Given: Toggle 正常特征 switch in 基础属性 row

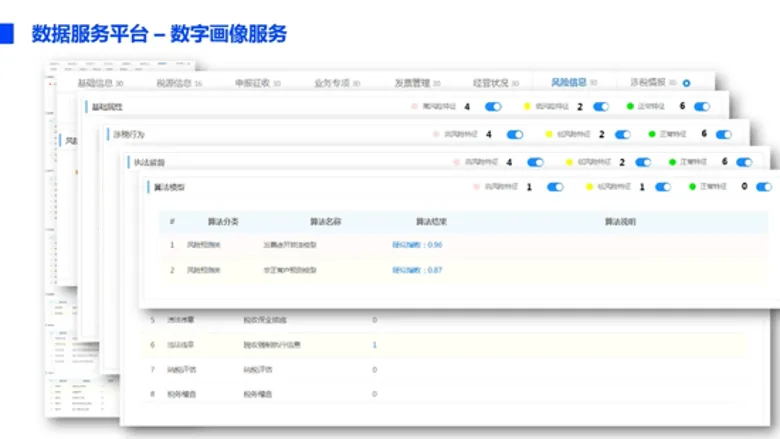Looking at the screenshot, I should coord(702,106).
